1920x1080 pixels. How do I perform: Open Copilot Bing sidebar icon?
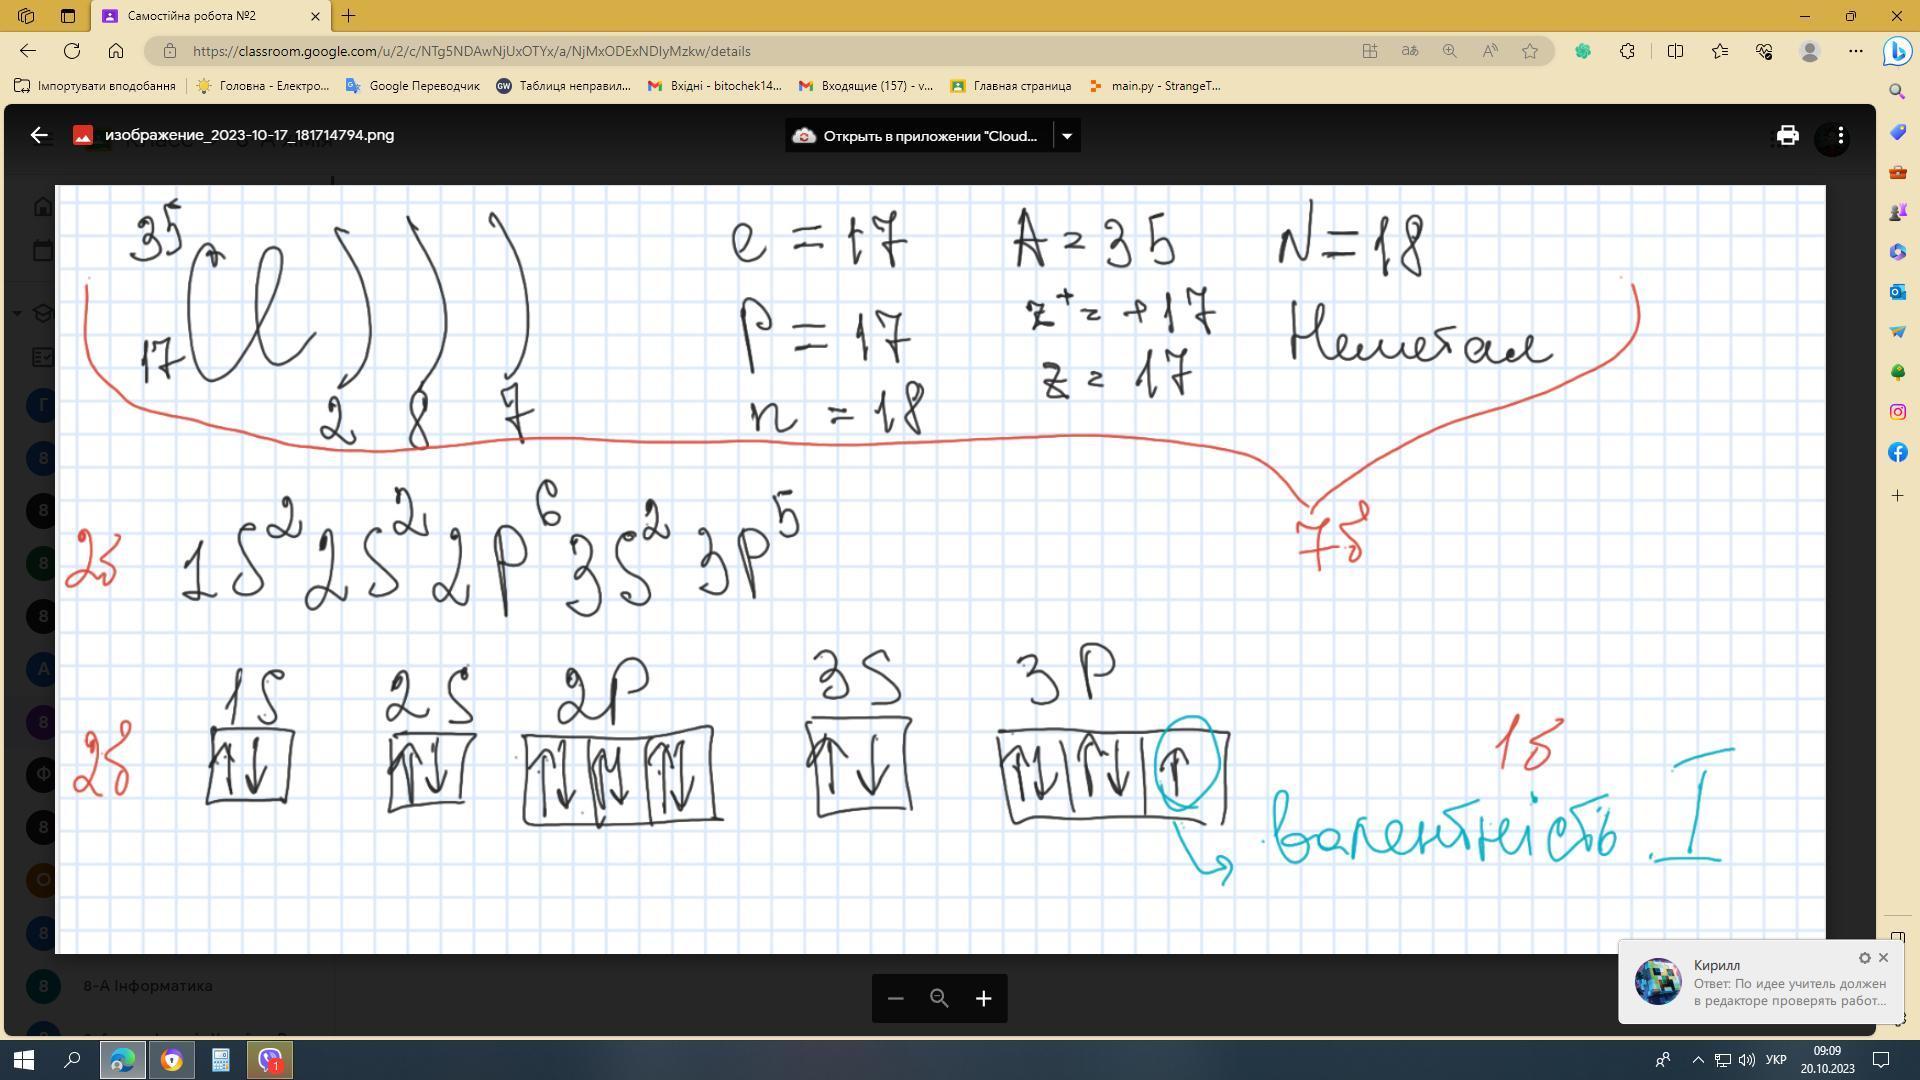click(x=1897, y=51)
